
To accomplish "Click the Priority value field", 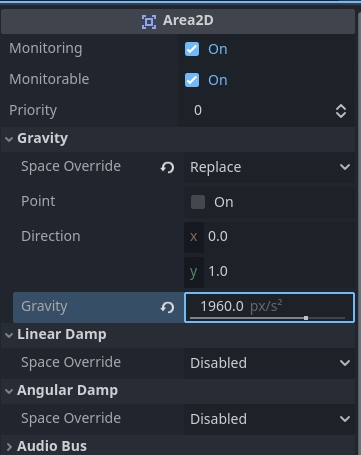I will [x=260, y=111].
